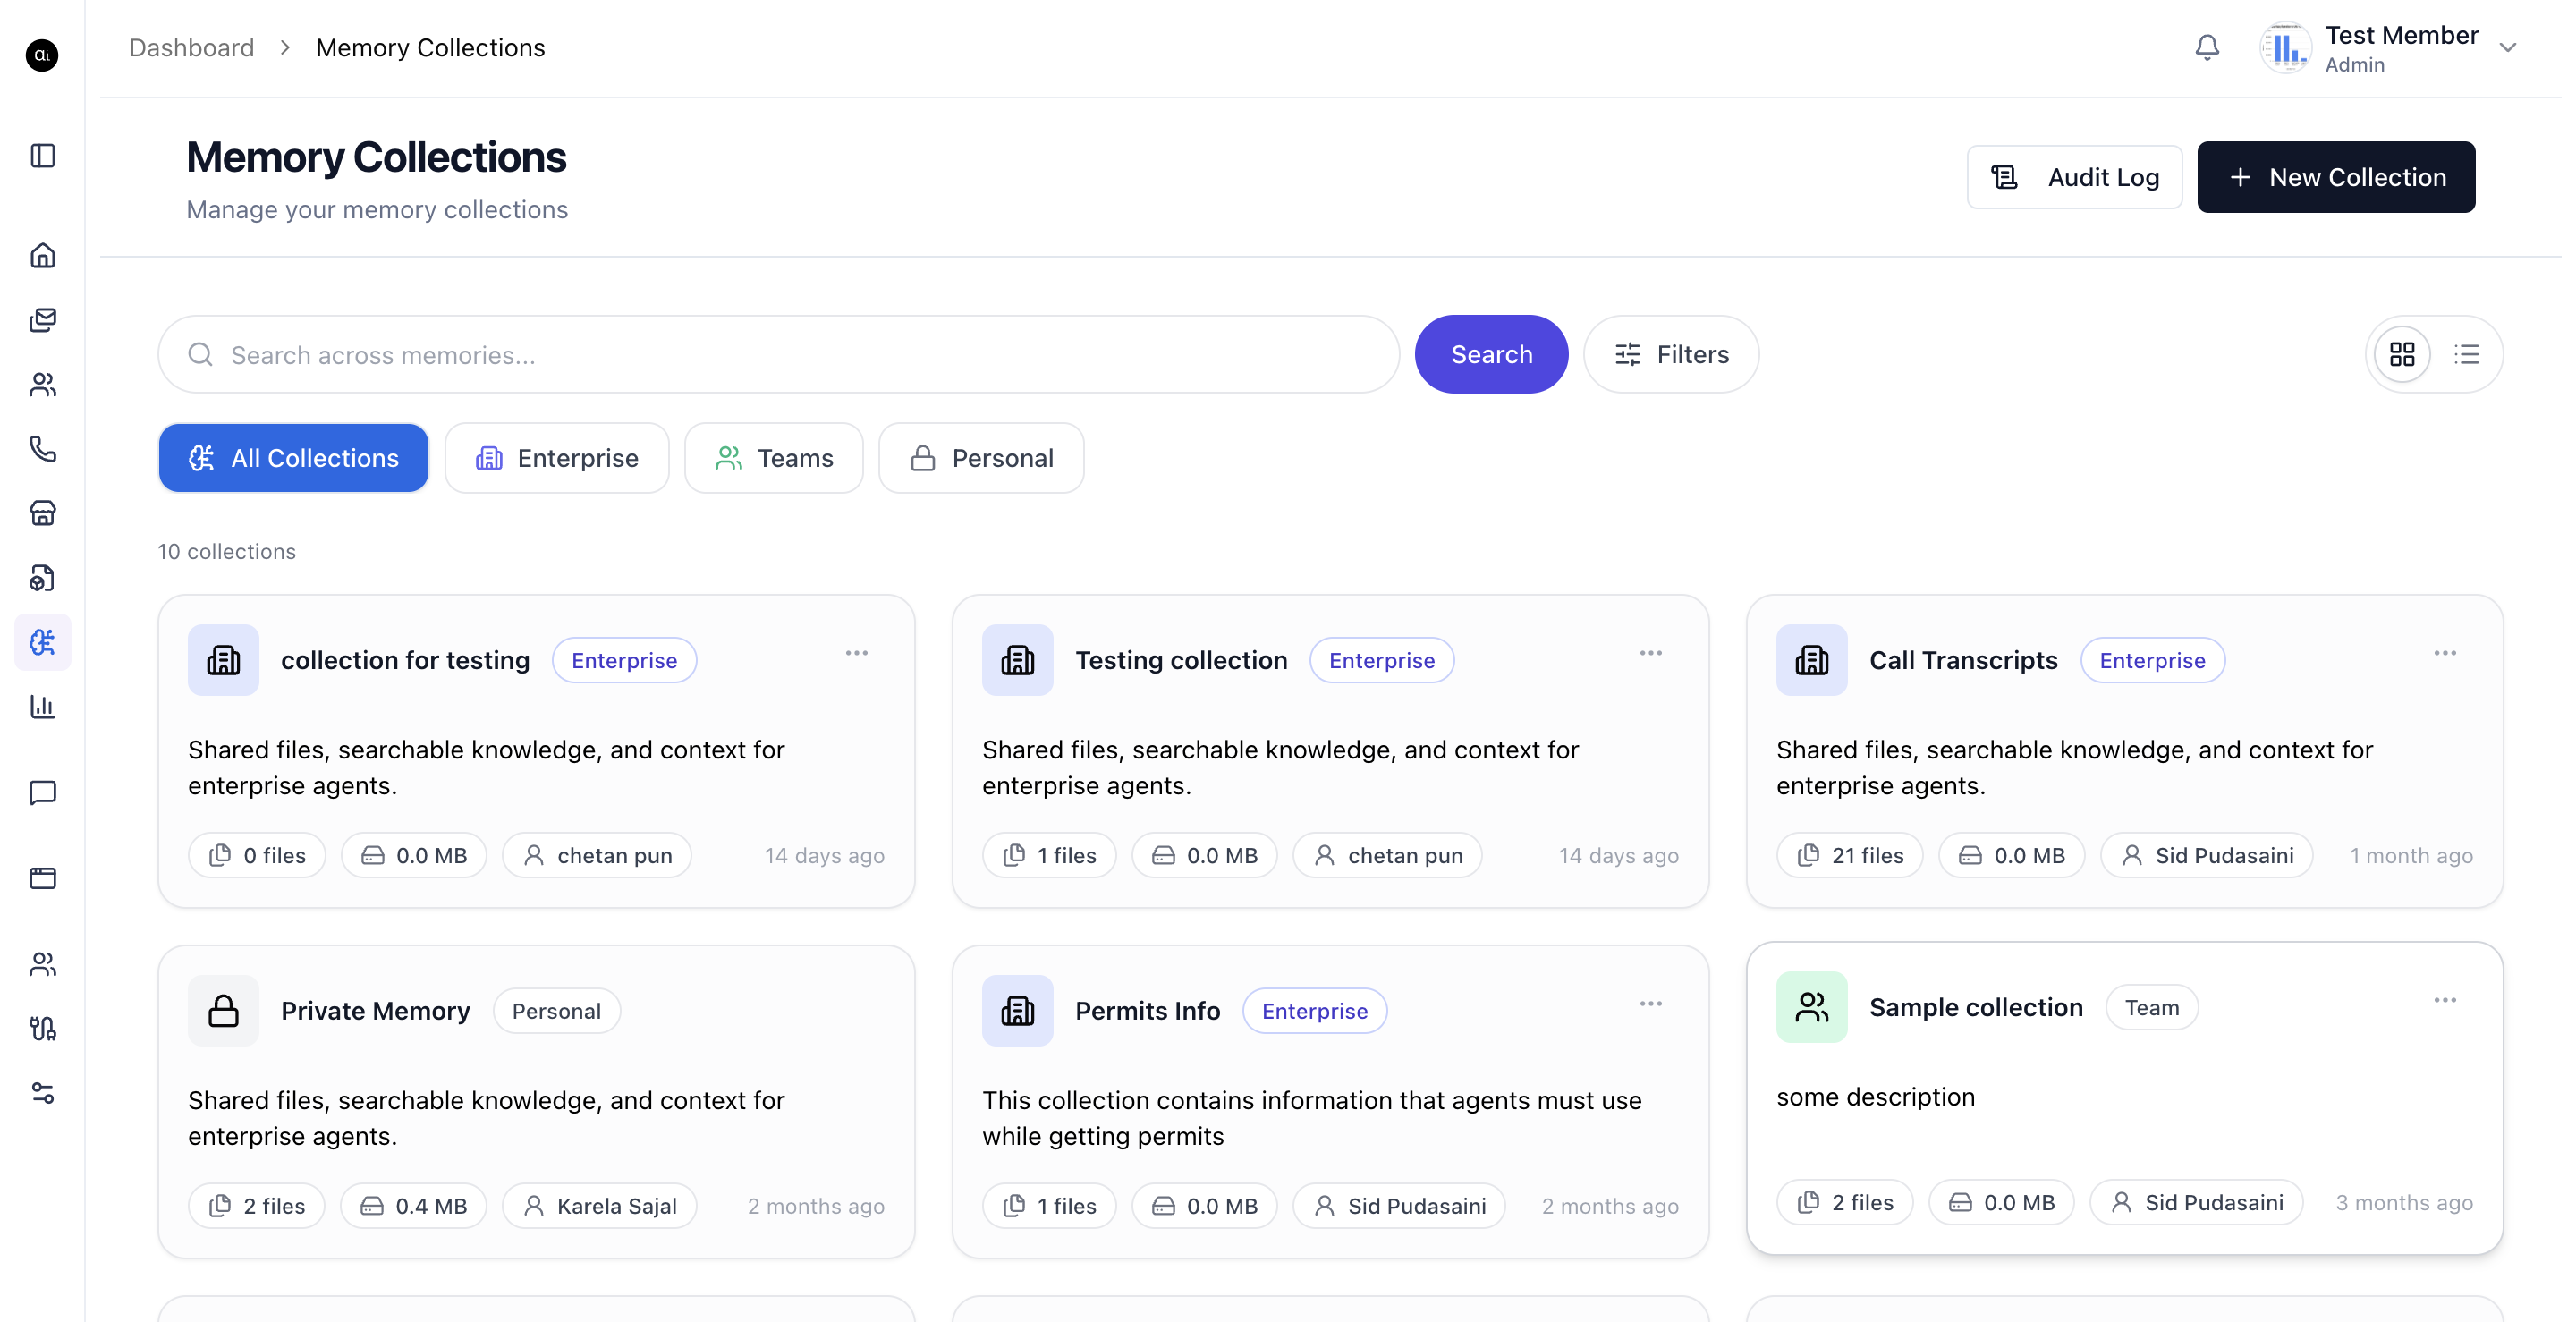Focus the Search across memories field
Screen dimensions: 2576x1322
point(778,354)
